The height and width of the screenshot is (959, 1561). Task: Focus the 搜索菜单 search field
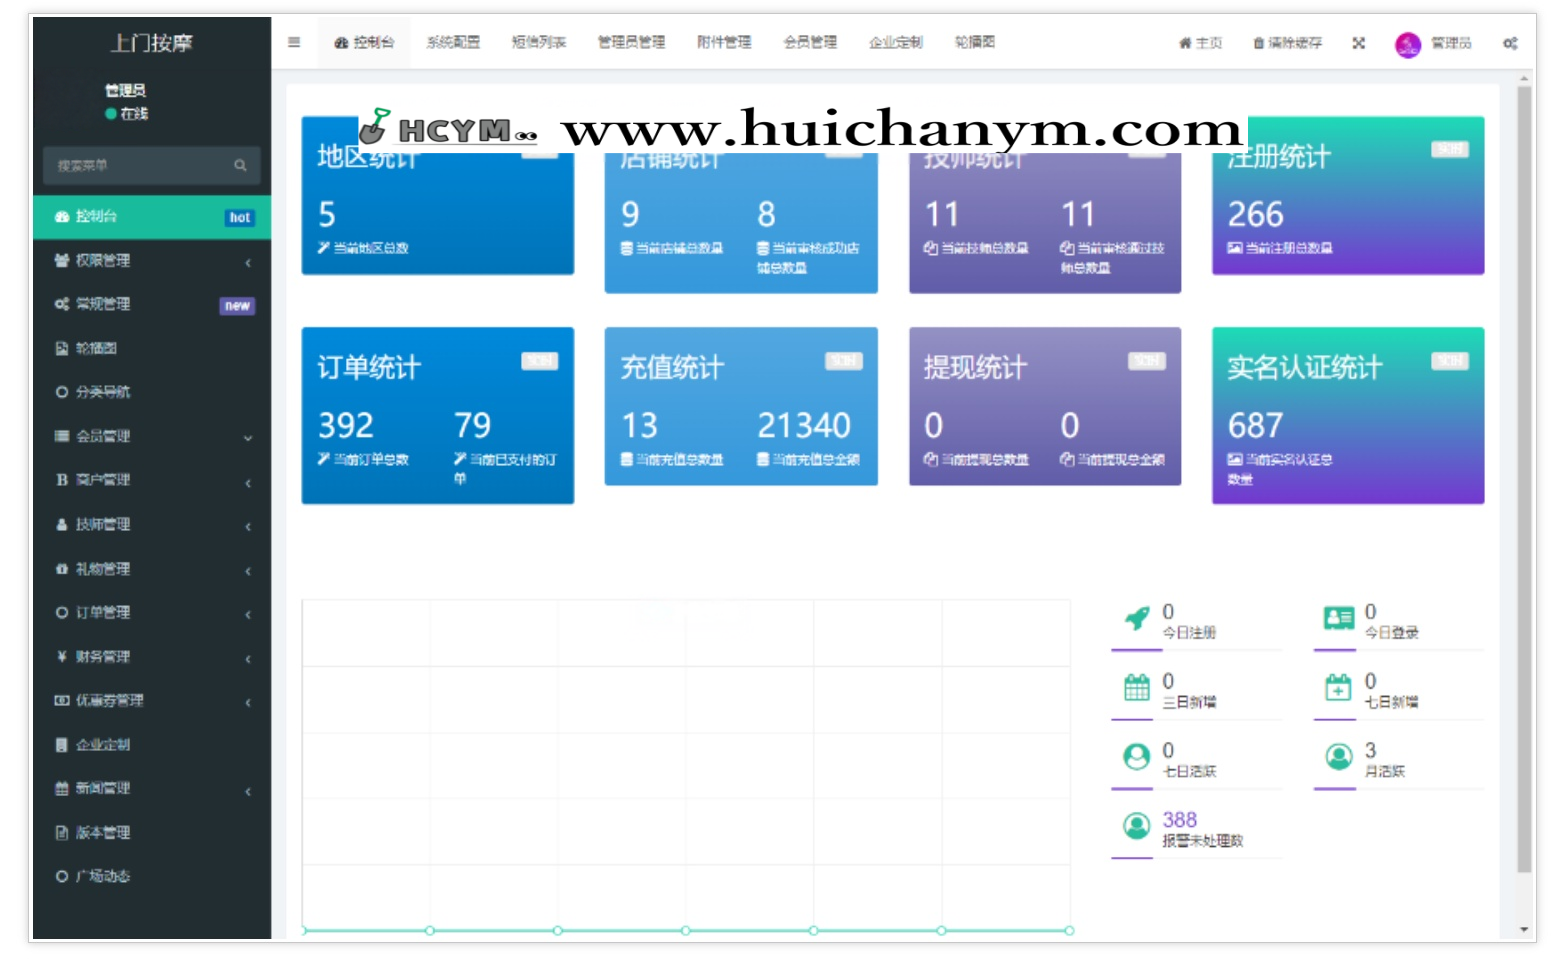coord(135,165)
